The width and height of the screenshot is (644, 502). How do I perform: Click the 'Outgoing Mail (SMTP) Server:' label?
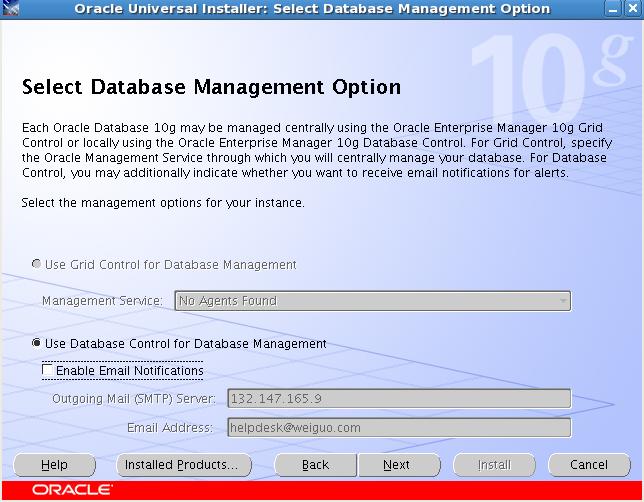pyautogui.click(x=133, y=398)
